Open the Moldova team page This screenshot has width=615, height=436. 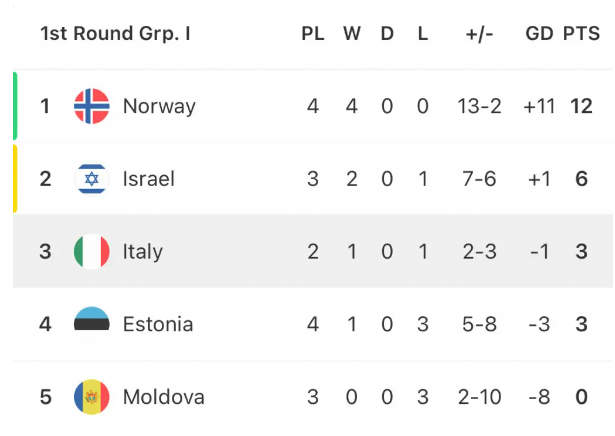point(164,397)
